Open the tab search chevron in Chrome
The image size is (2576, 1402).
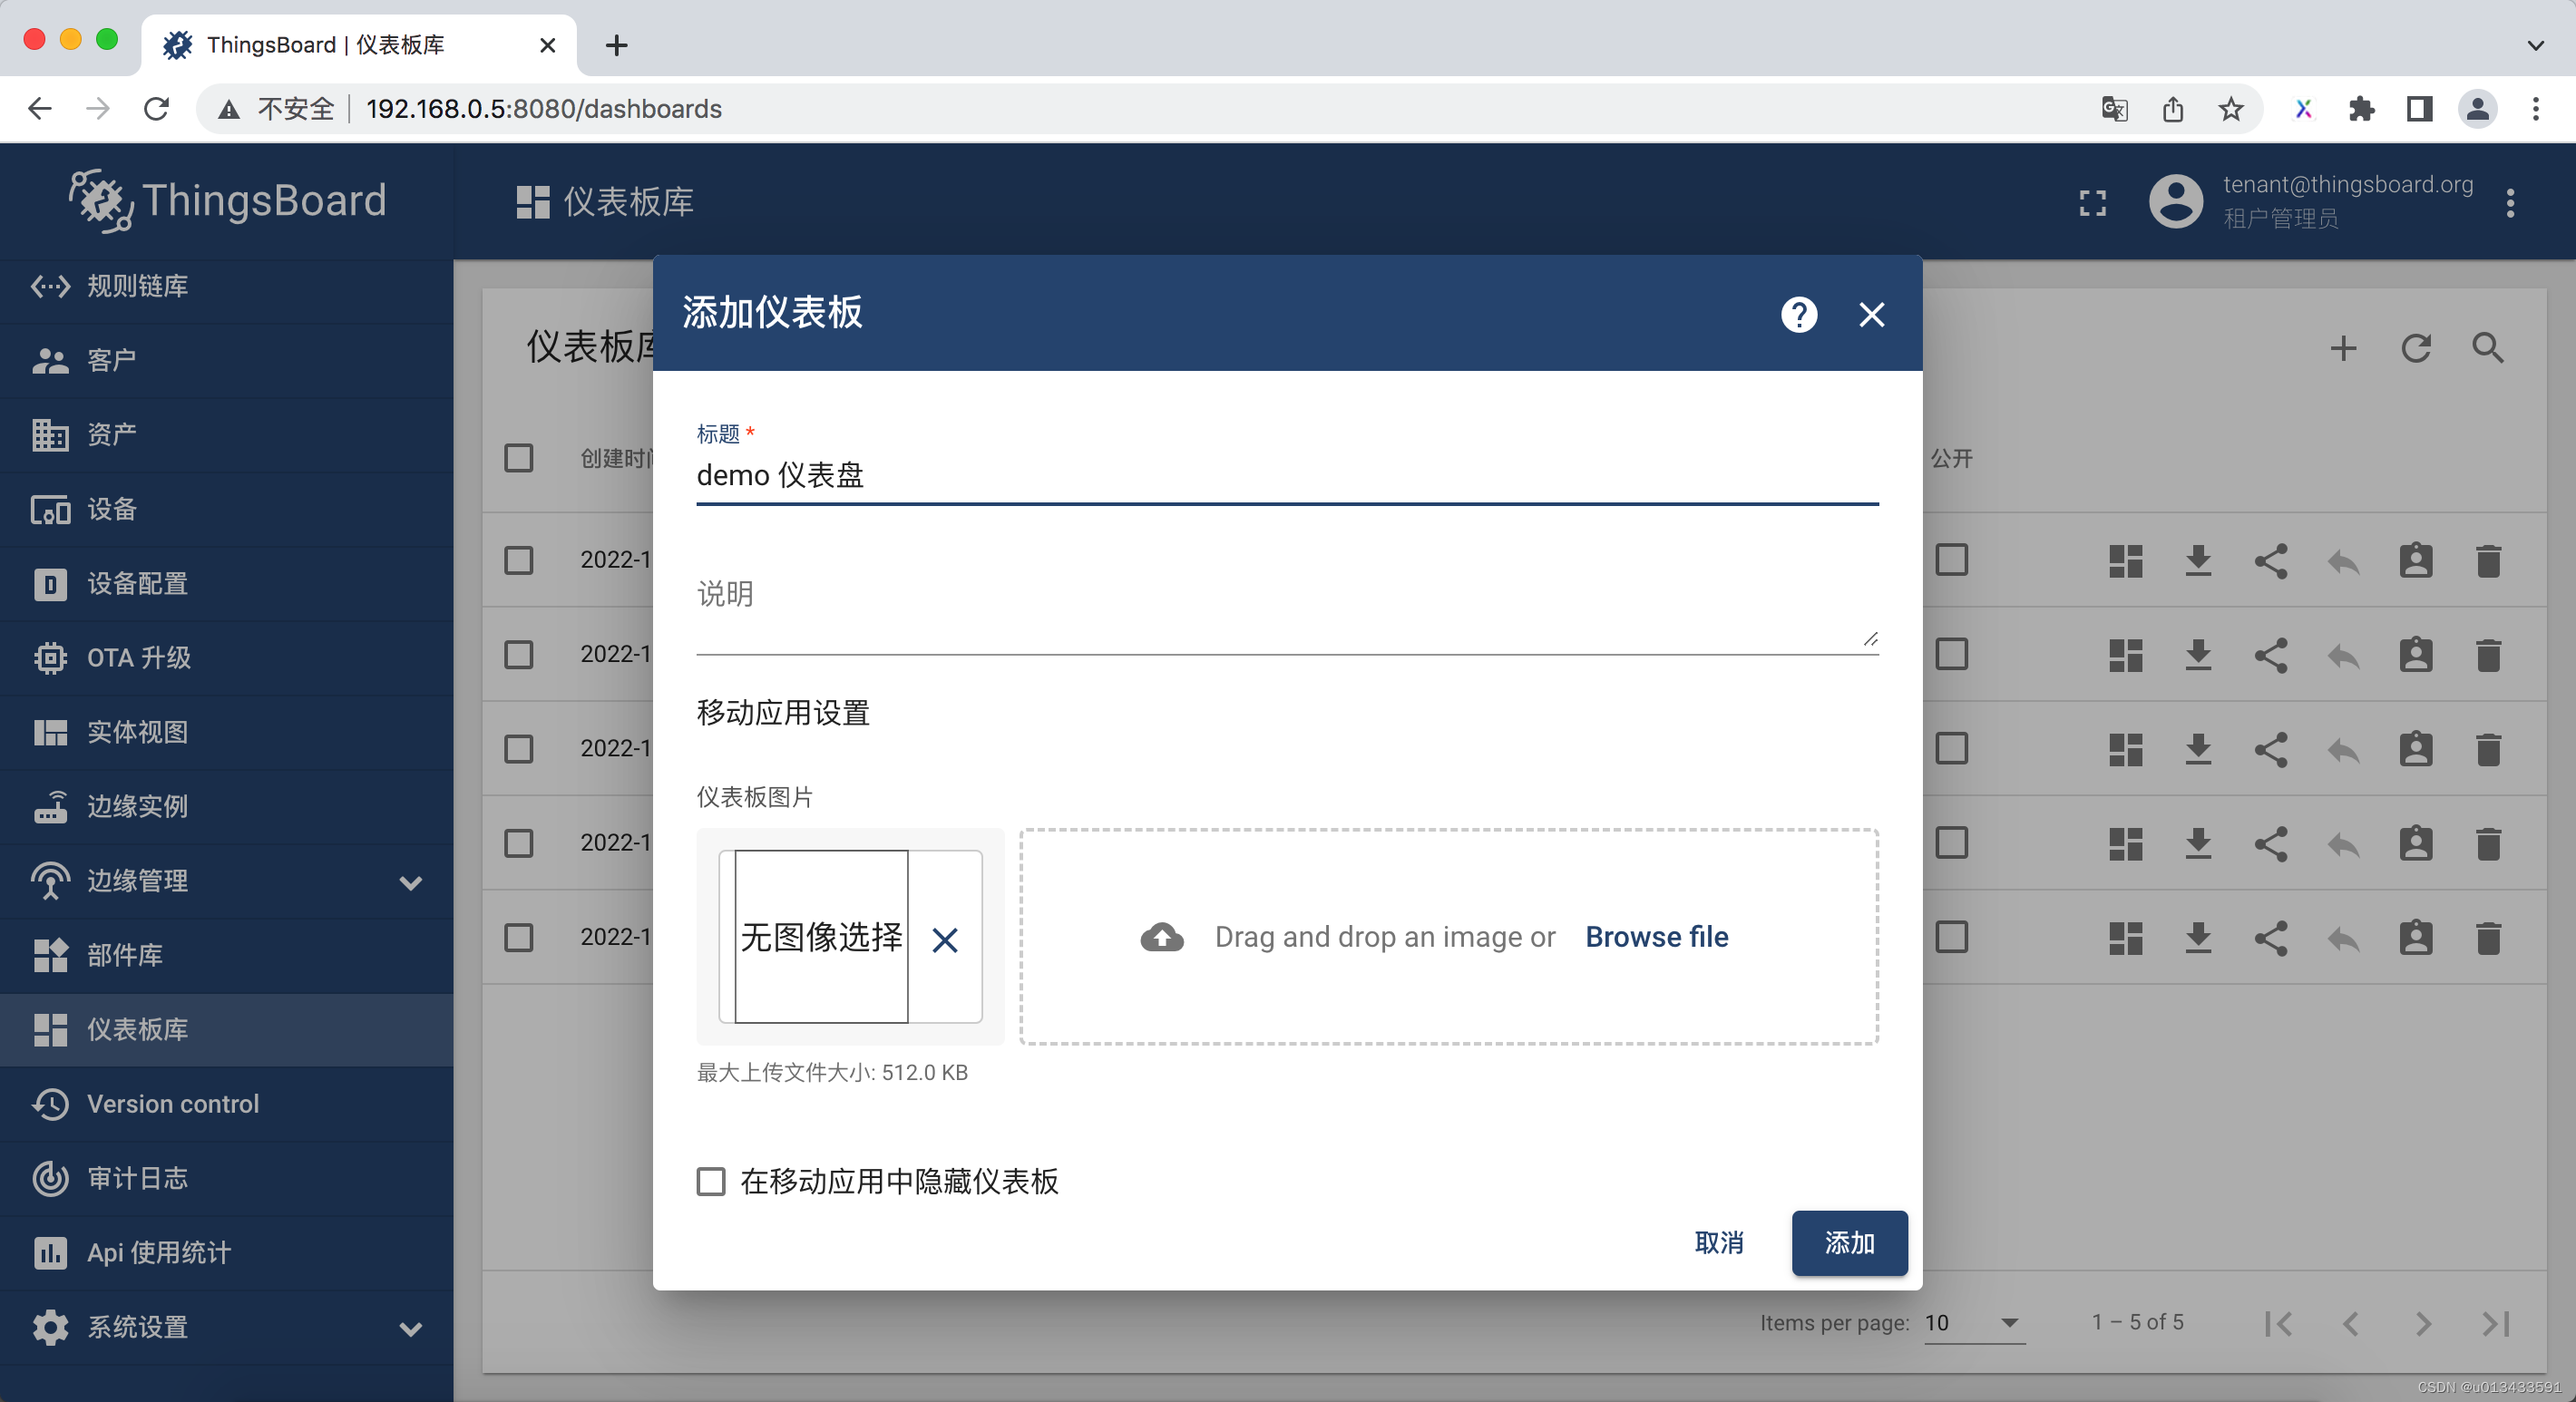pyautogui.click(x=2535, y=45)
